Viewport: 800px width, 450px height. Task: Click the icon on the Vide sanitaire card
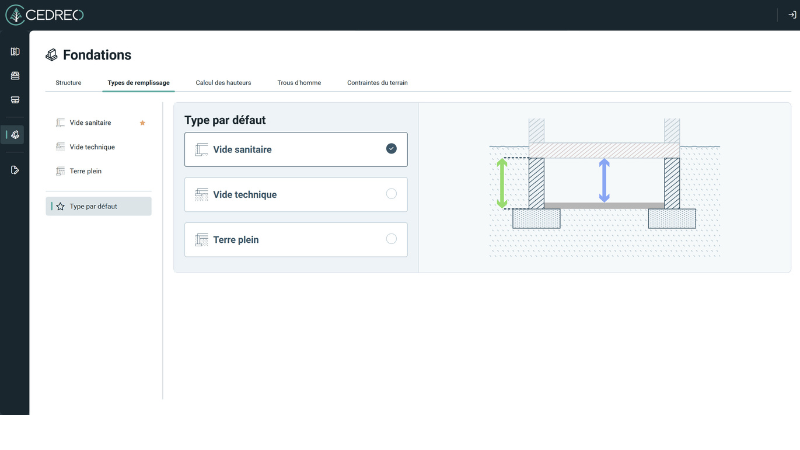(x=202, y=149)
